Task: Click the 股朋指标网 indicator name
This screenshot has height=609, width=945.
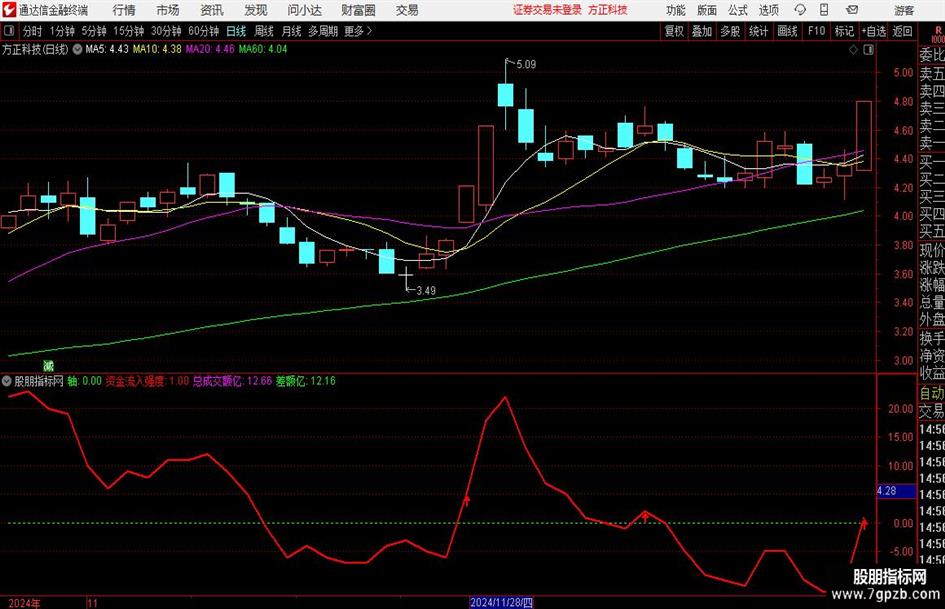Action: point(39,381)
